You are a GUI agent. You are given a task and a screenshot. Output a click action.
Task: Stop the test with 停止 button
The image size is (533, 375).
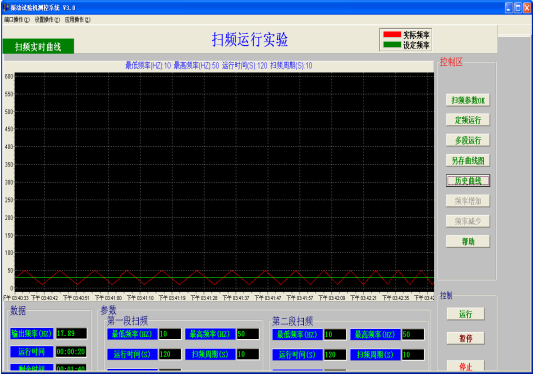coord(465,367)
